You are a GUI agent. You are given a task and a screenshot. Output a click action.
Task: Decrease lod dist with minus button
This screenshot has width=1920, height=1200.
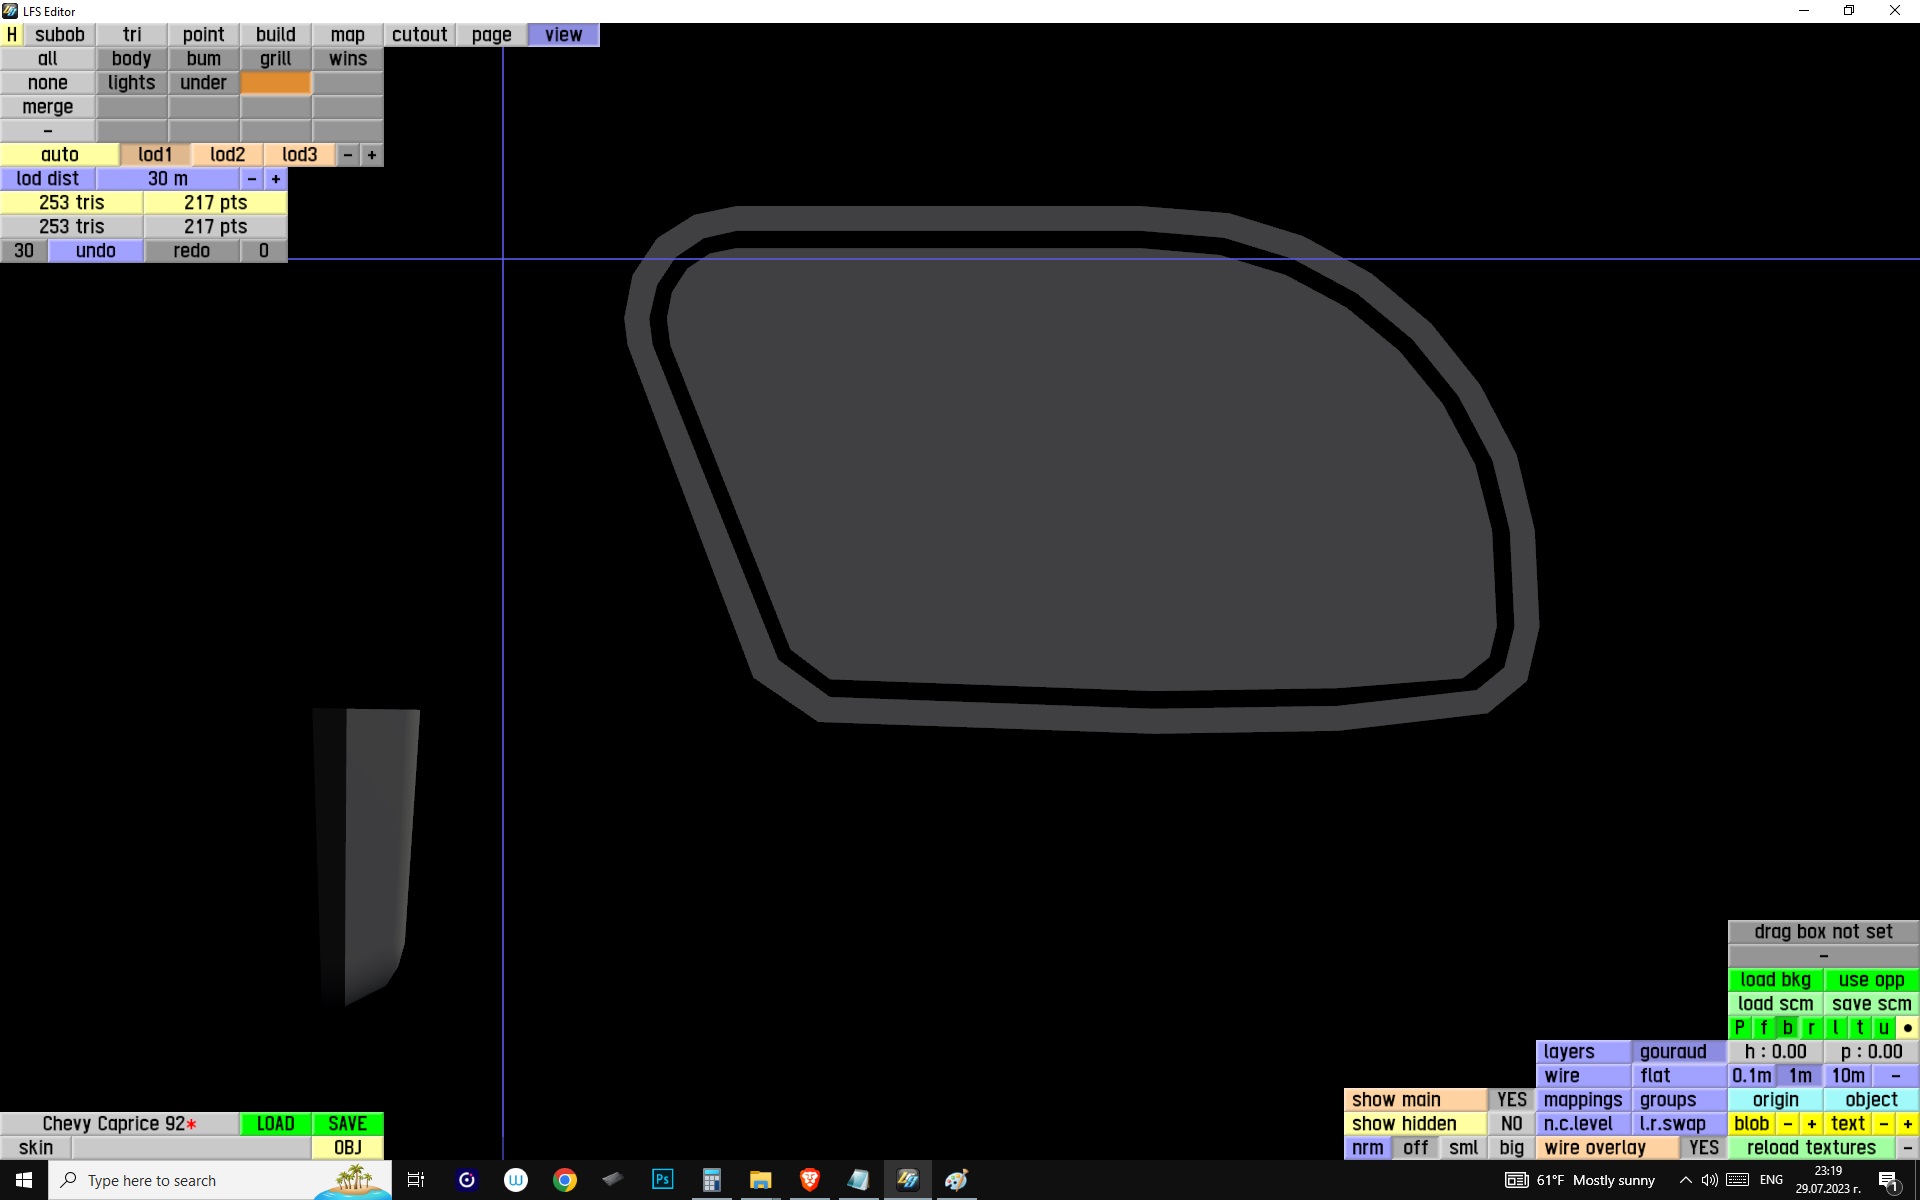(x=252, y=179)
